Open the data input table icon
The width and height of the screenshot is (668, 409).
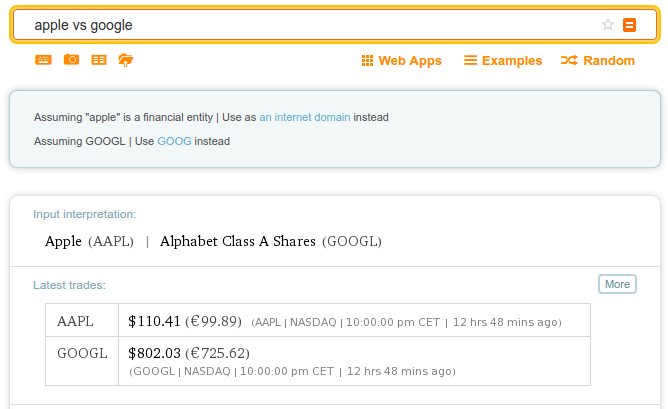99,60
